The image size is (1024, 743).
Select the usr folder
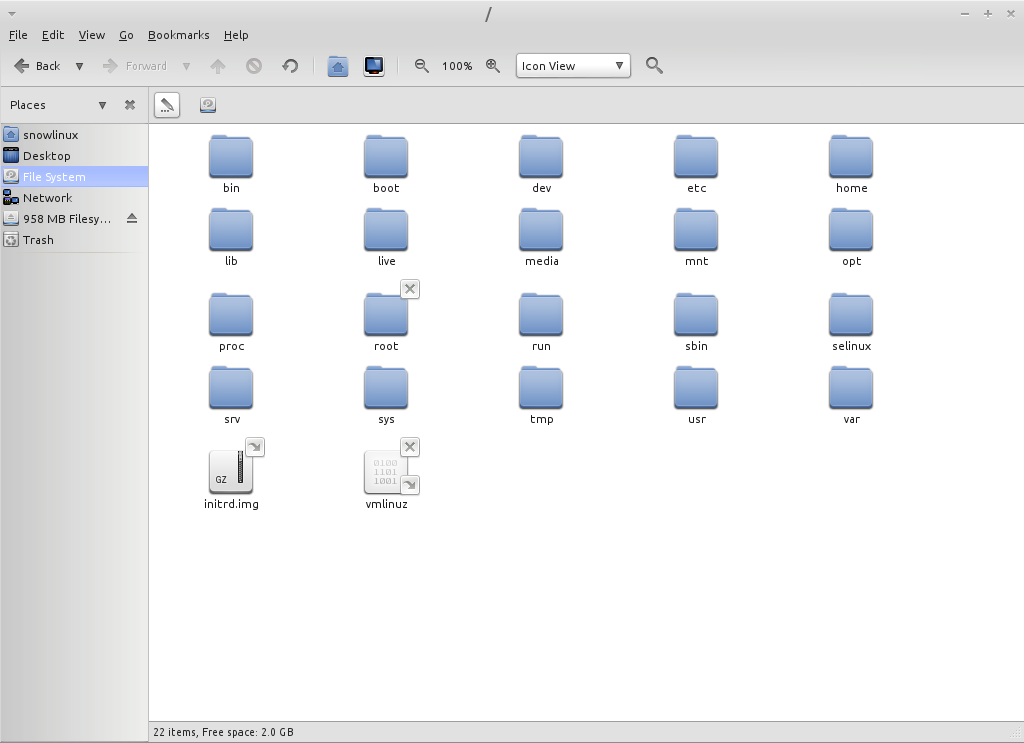[696, 396]
